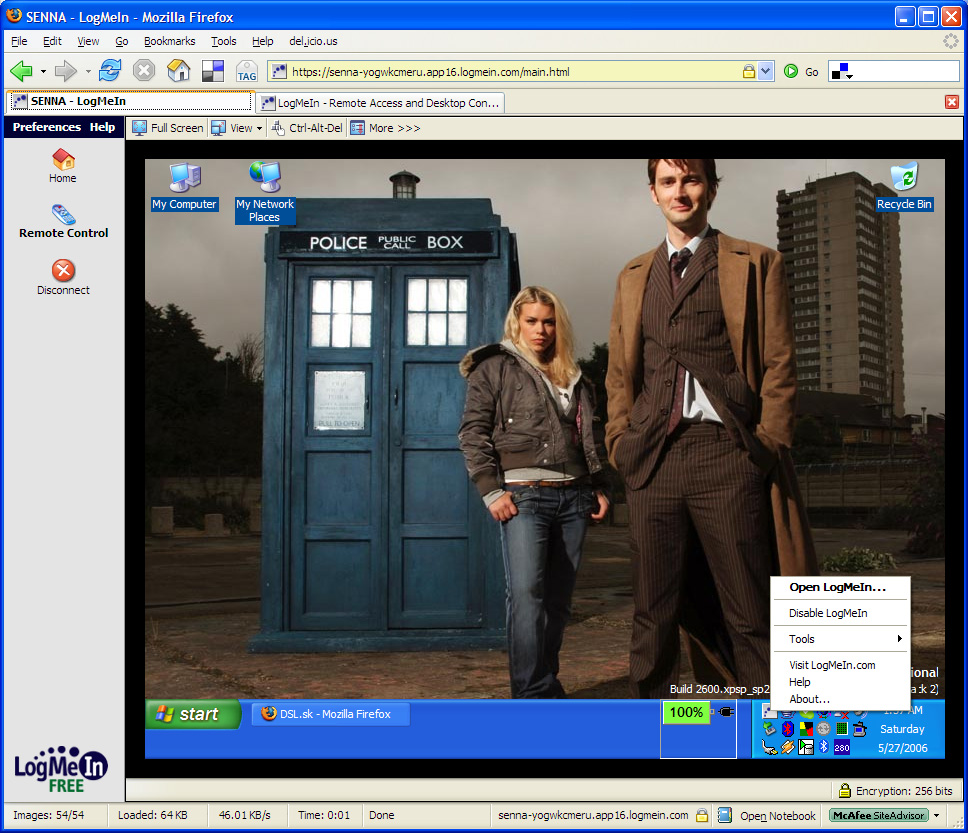This screenshot has height=833, width=968.
Task: Open the File menu
Action: (x=19, y=41)
